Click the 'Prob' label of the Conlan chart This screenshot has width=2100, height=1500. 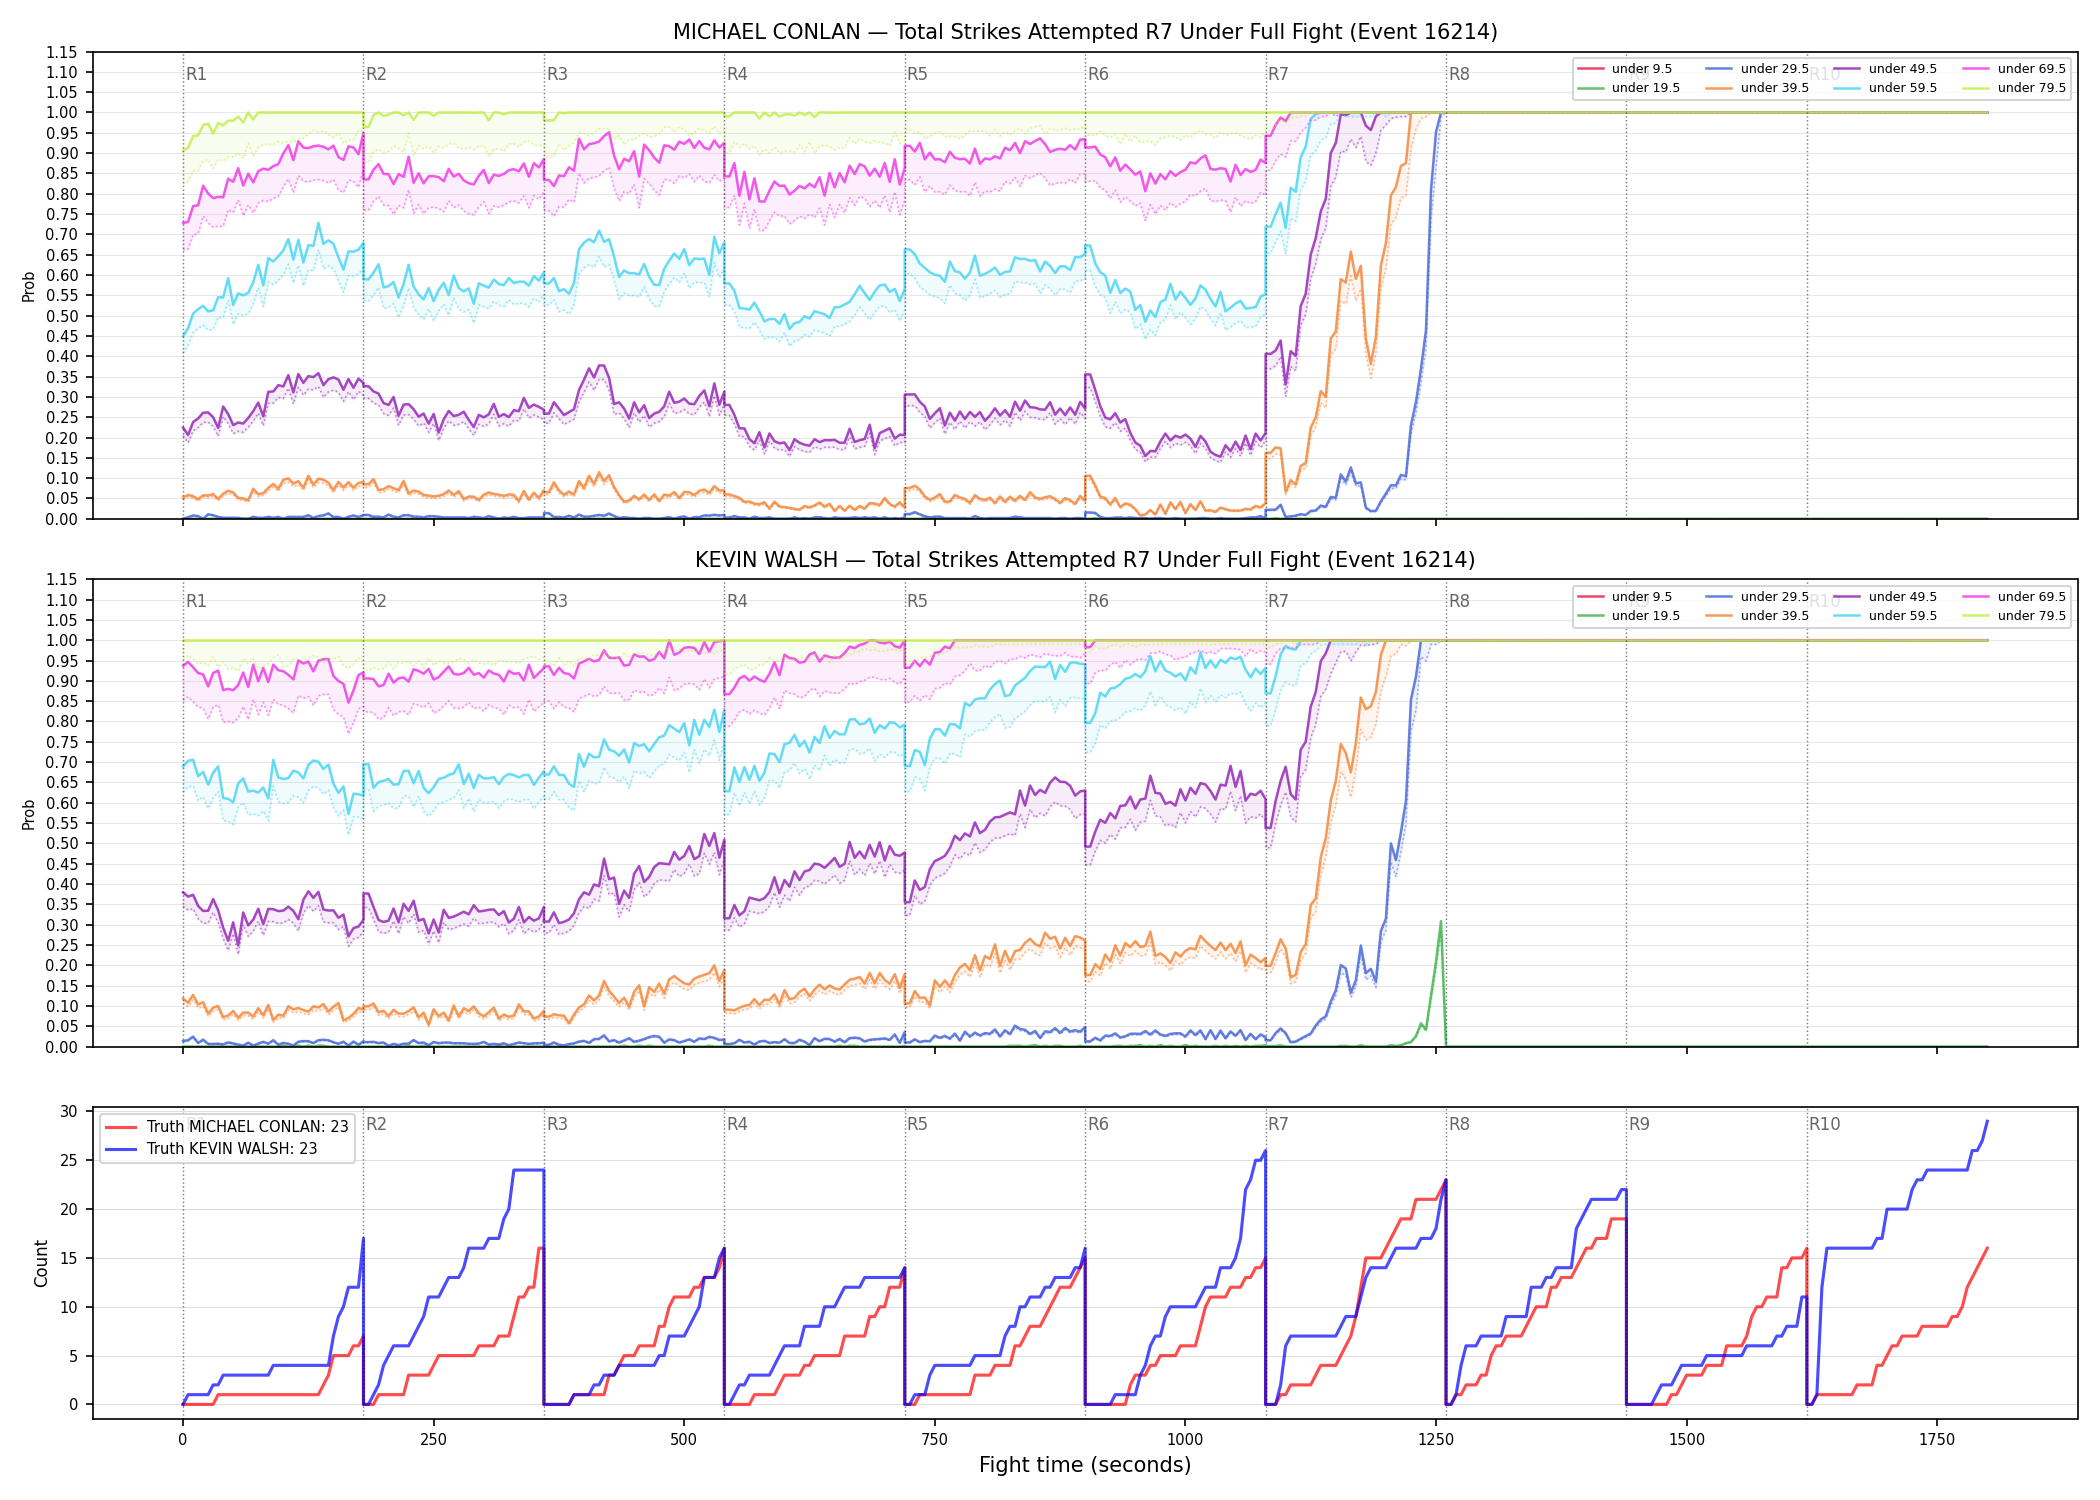(x=29, y=286)
